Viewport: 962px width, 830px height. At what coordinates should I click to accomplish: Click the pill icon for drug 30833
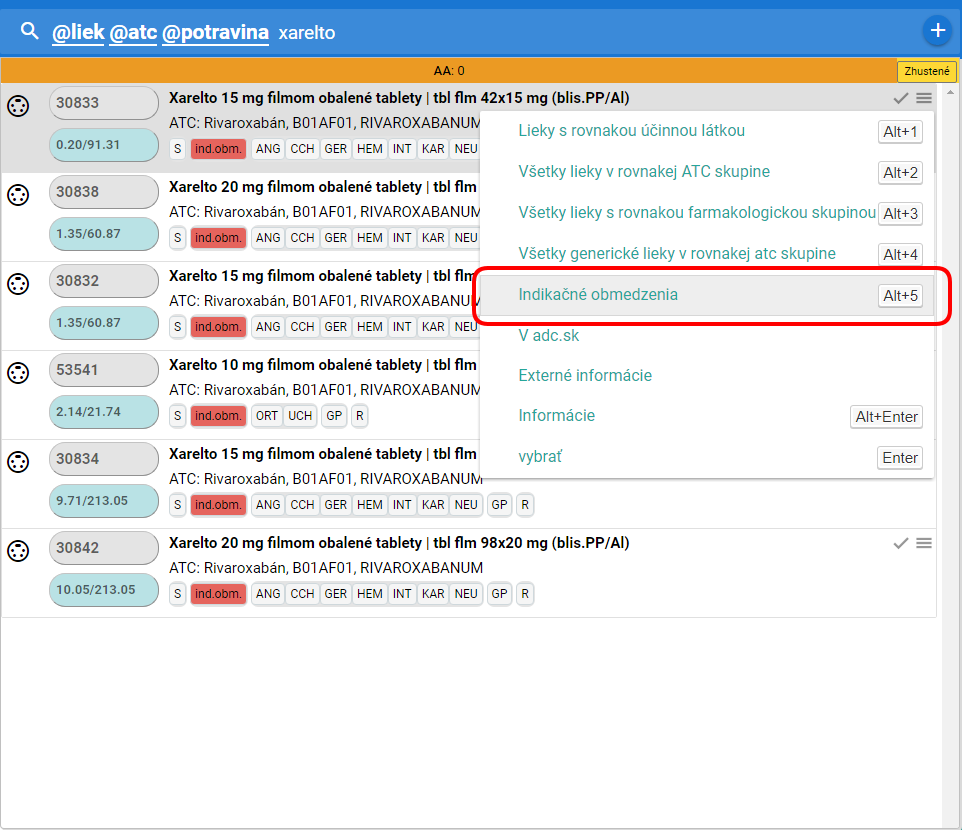(x=18, y=106)
